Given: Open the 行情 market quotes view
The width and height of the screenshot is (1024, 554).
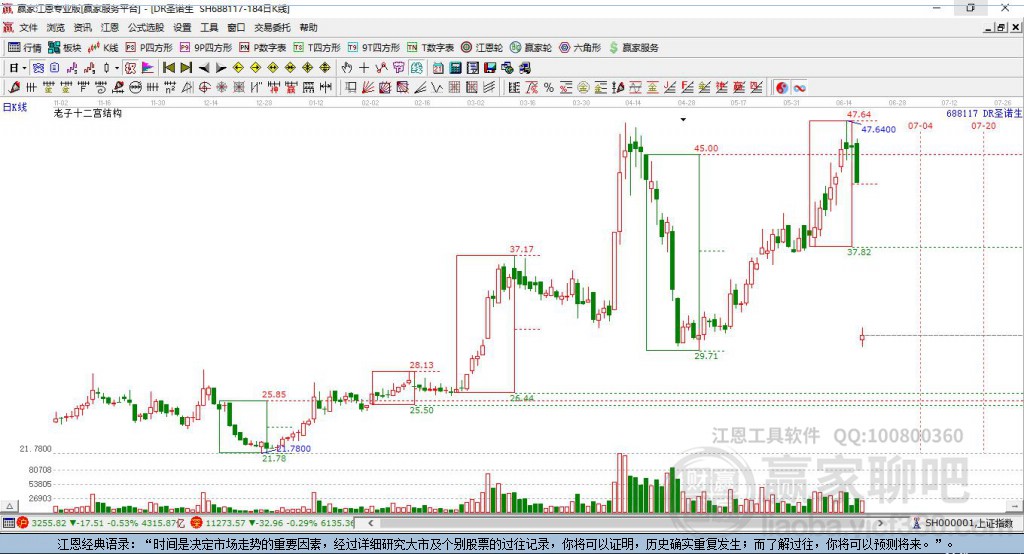Looking at the screenshot, I should click(x=25, y=48).
